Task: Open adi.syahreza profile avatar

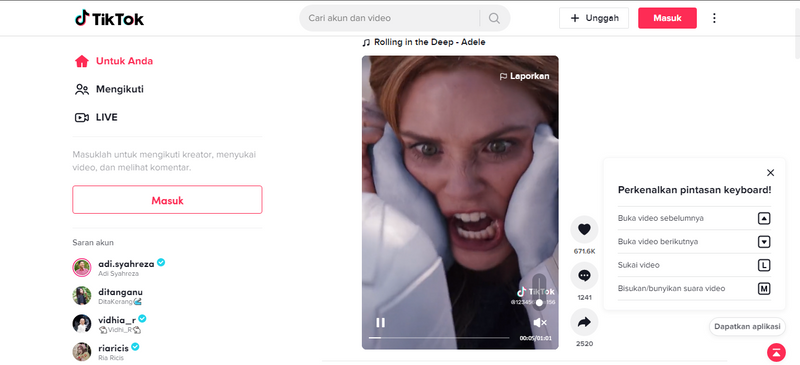Action: (x=82, y=267)
